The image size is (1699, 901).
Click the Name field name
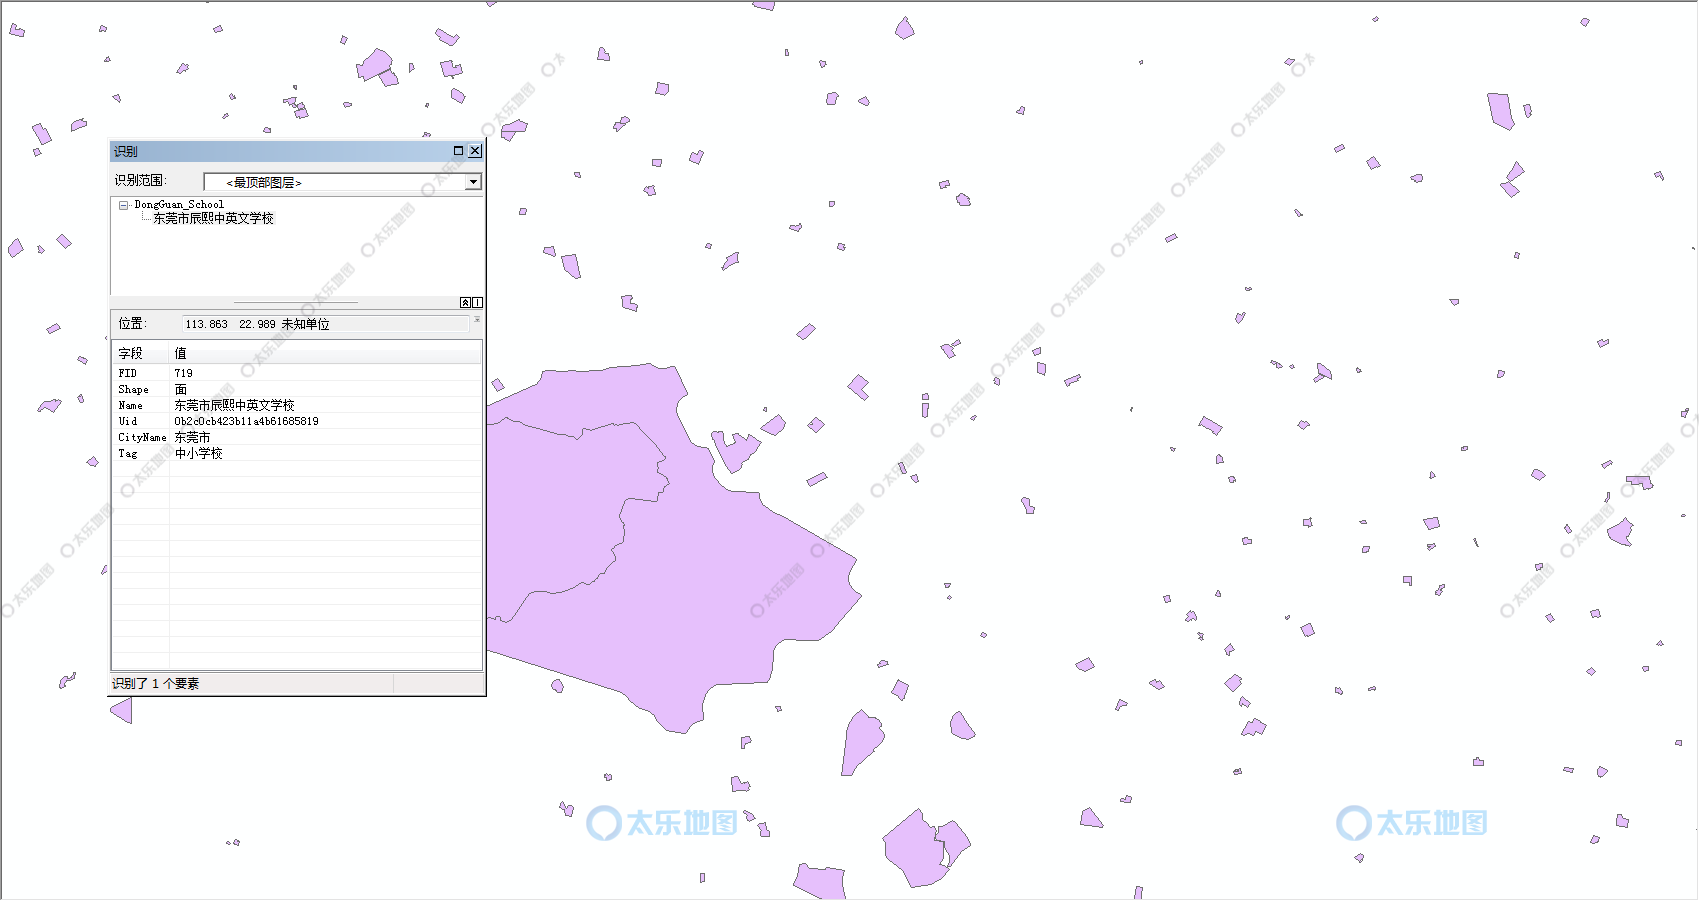(130, 405)
